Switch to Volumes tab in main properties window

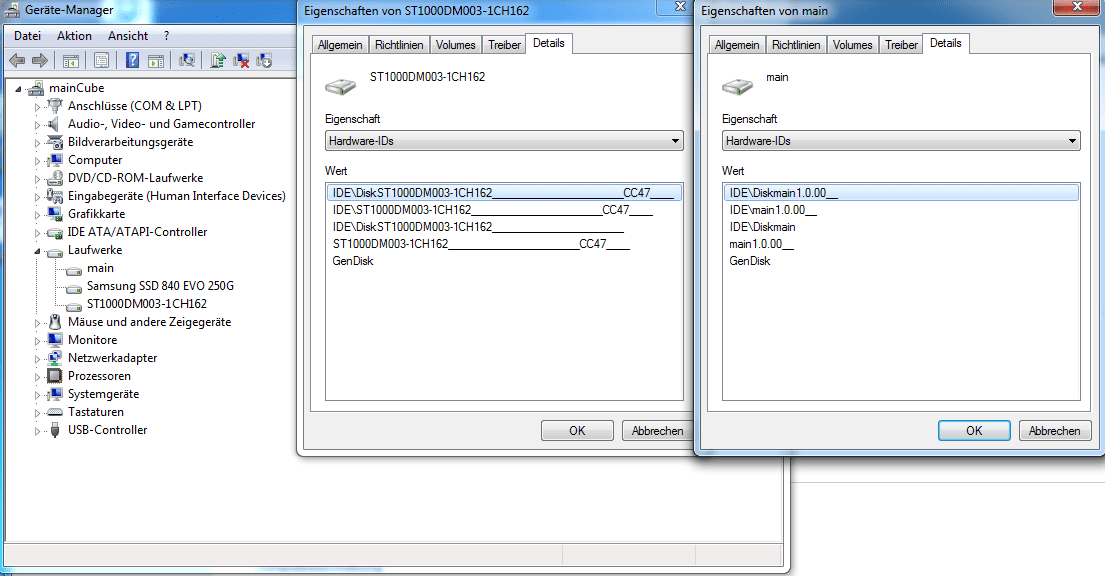[x=852, y=44]
